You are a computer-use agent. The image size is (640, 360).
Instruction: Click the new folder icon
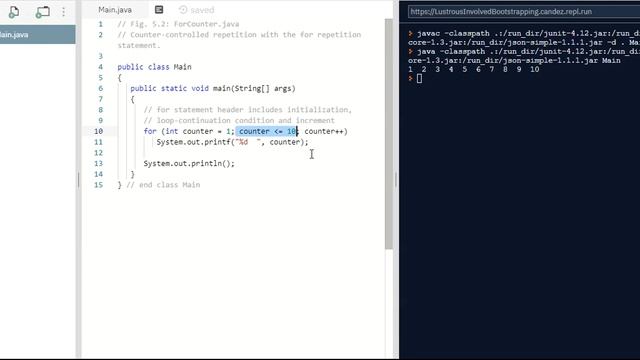point(42,12)
